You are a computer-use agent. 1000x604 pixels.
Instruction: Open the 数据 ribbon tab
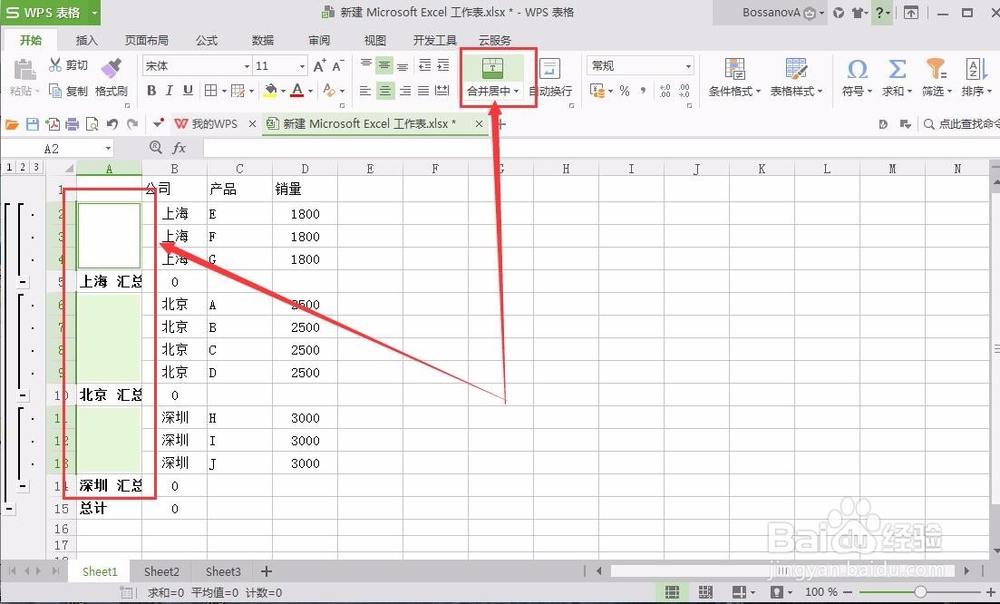263,40
